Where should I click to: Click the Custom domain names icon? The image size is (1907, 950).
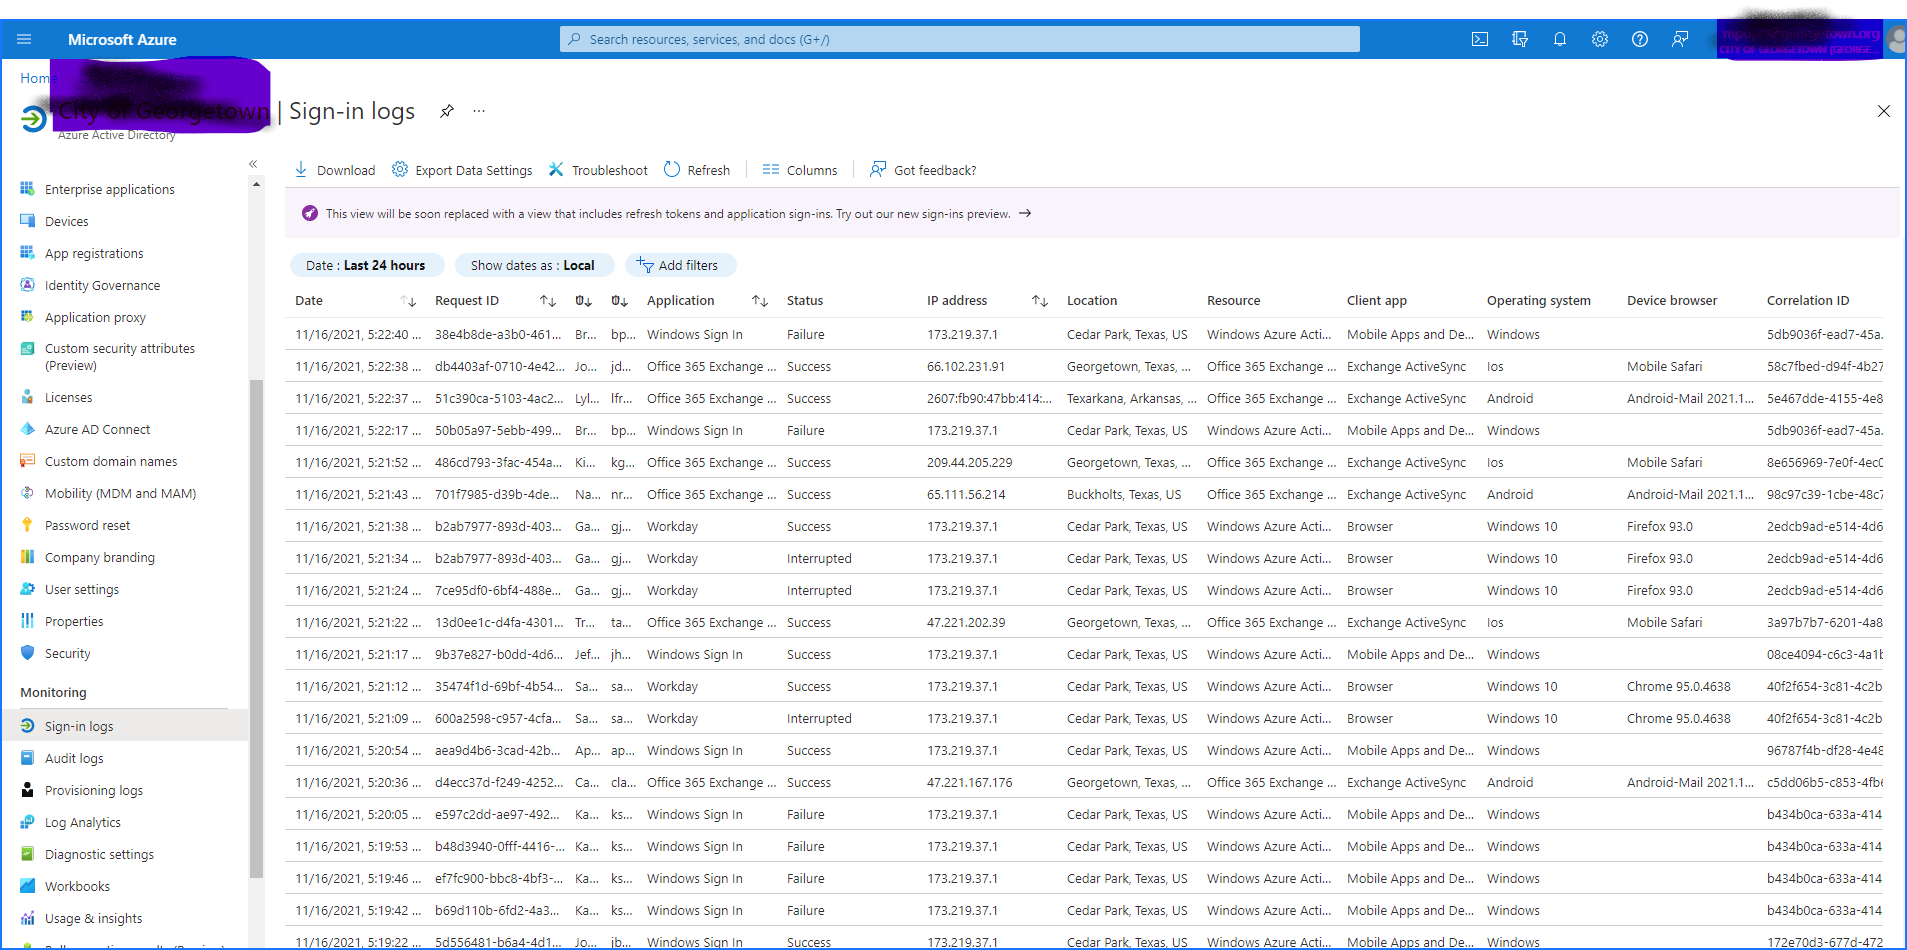click(x=27, y=461)
